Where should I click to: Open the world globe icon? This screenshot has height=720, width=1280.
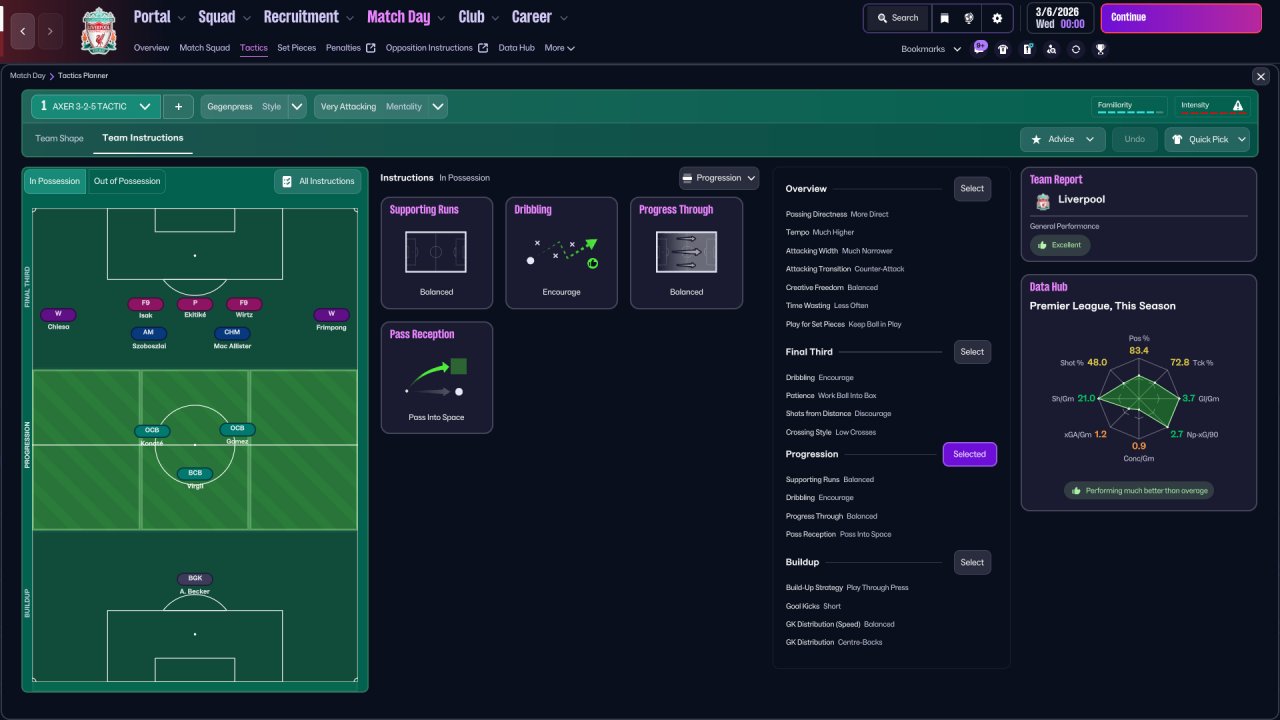(969, 18)
